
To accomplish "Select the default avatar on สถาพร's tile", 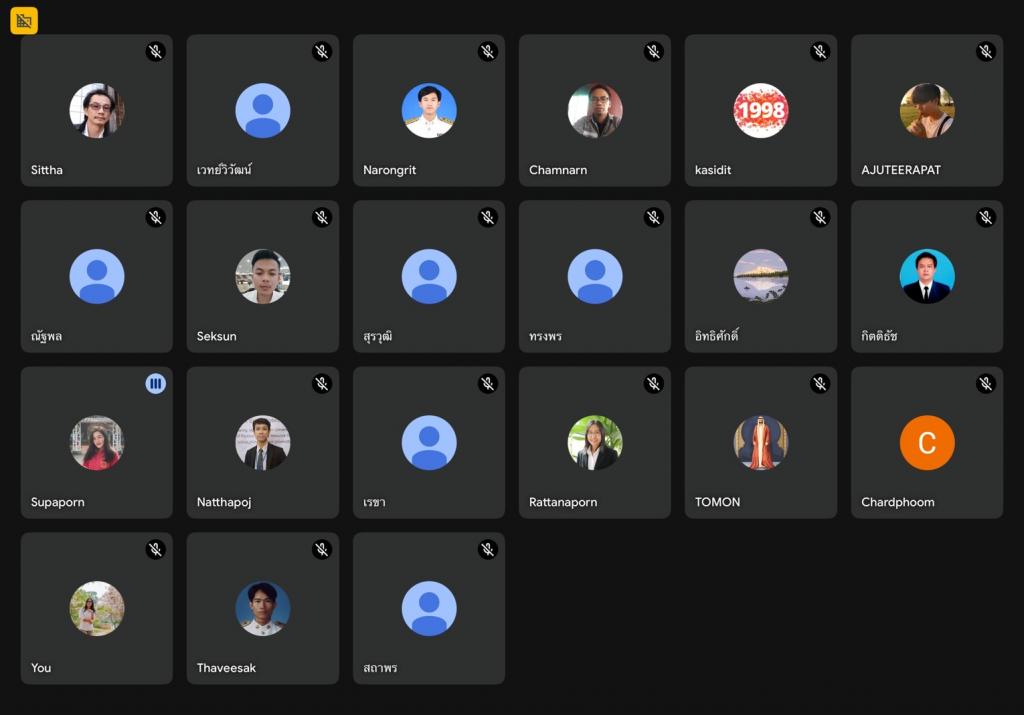I will tap(429, 608).
